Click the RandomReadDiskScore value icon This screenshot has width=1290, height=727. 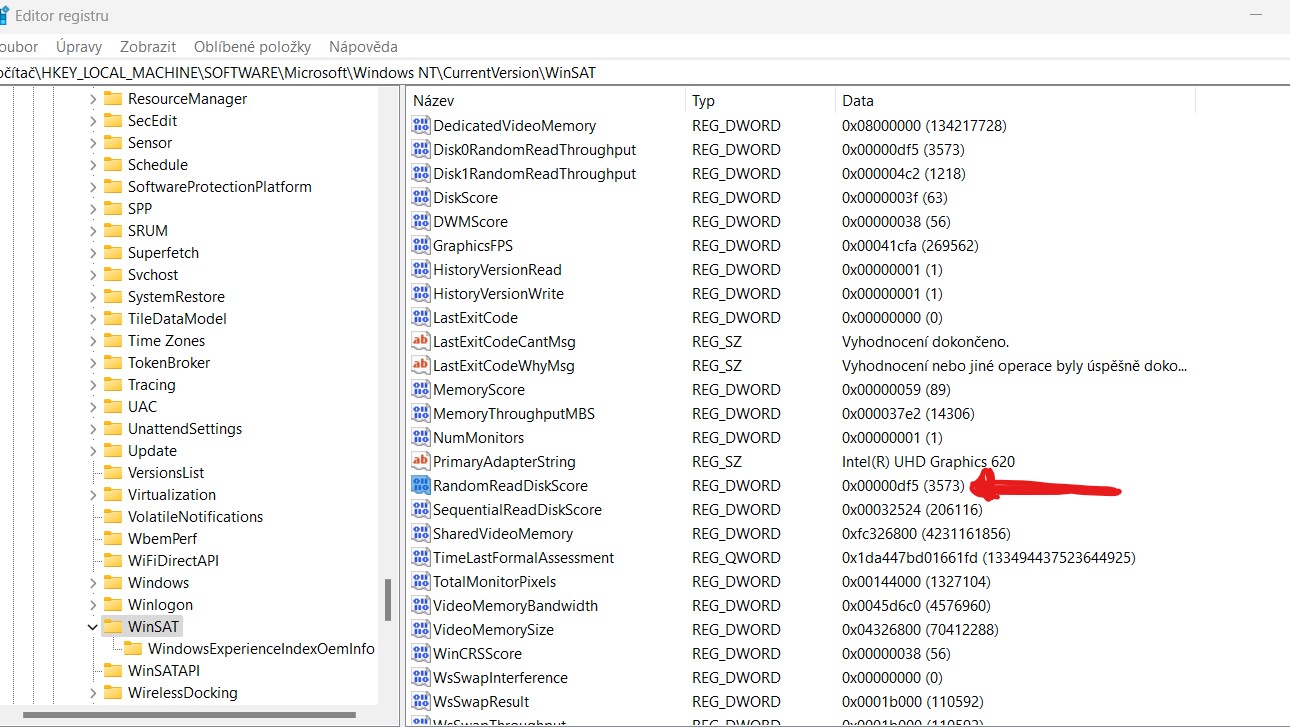pos(420,485)
